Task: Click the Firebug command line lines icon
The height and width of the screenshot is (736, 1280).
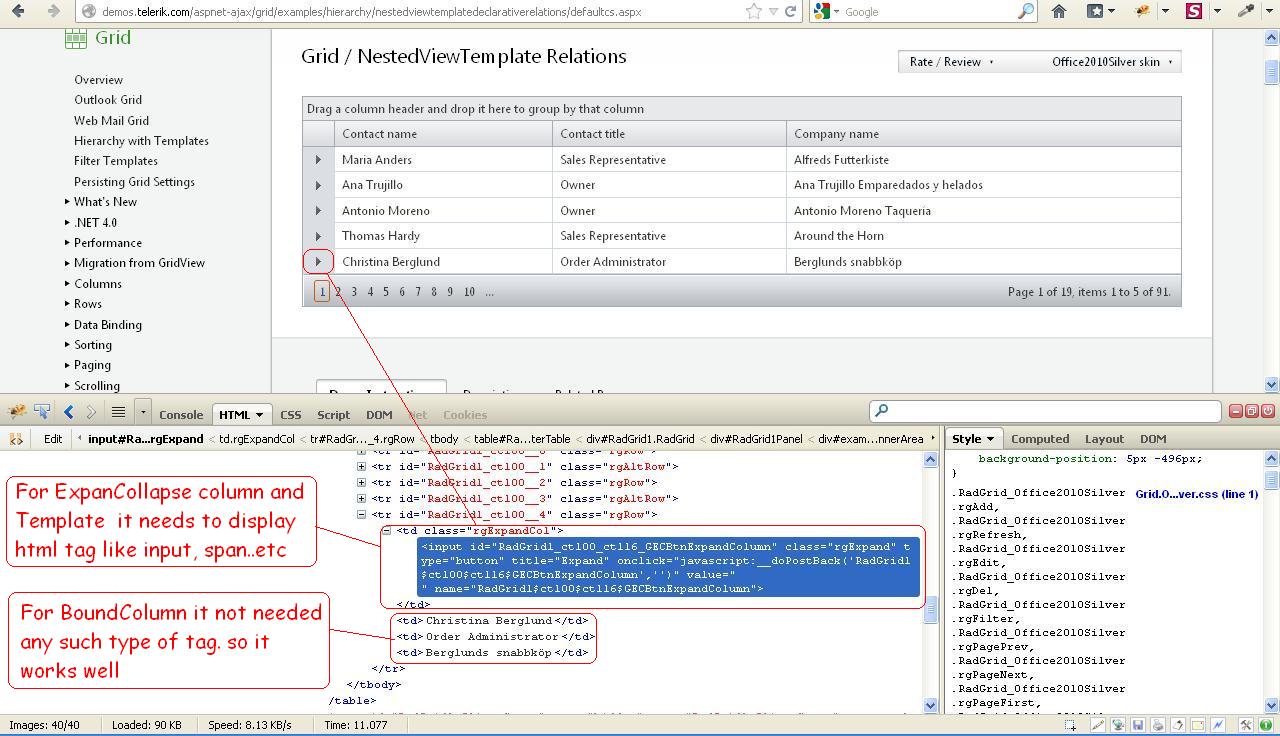Action: pos(118,411)
